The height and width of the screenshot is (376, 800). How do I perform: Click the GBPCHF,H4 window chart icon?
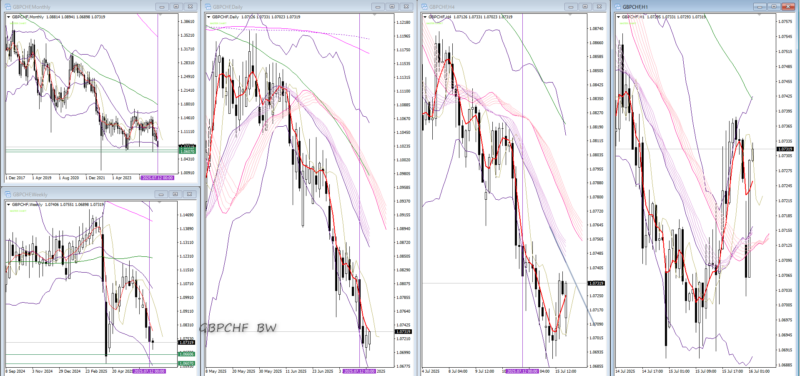click(x=423, y=7)
